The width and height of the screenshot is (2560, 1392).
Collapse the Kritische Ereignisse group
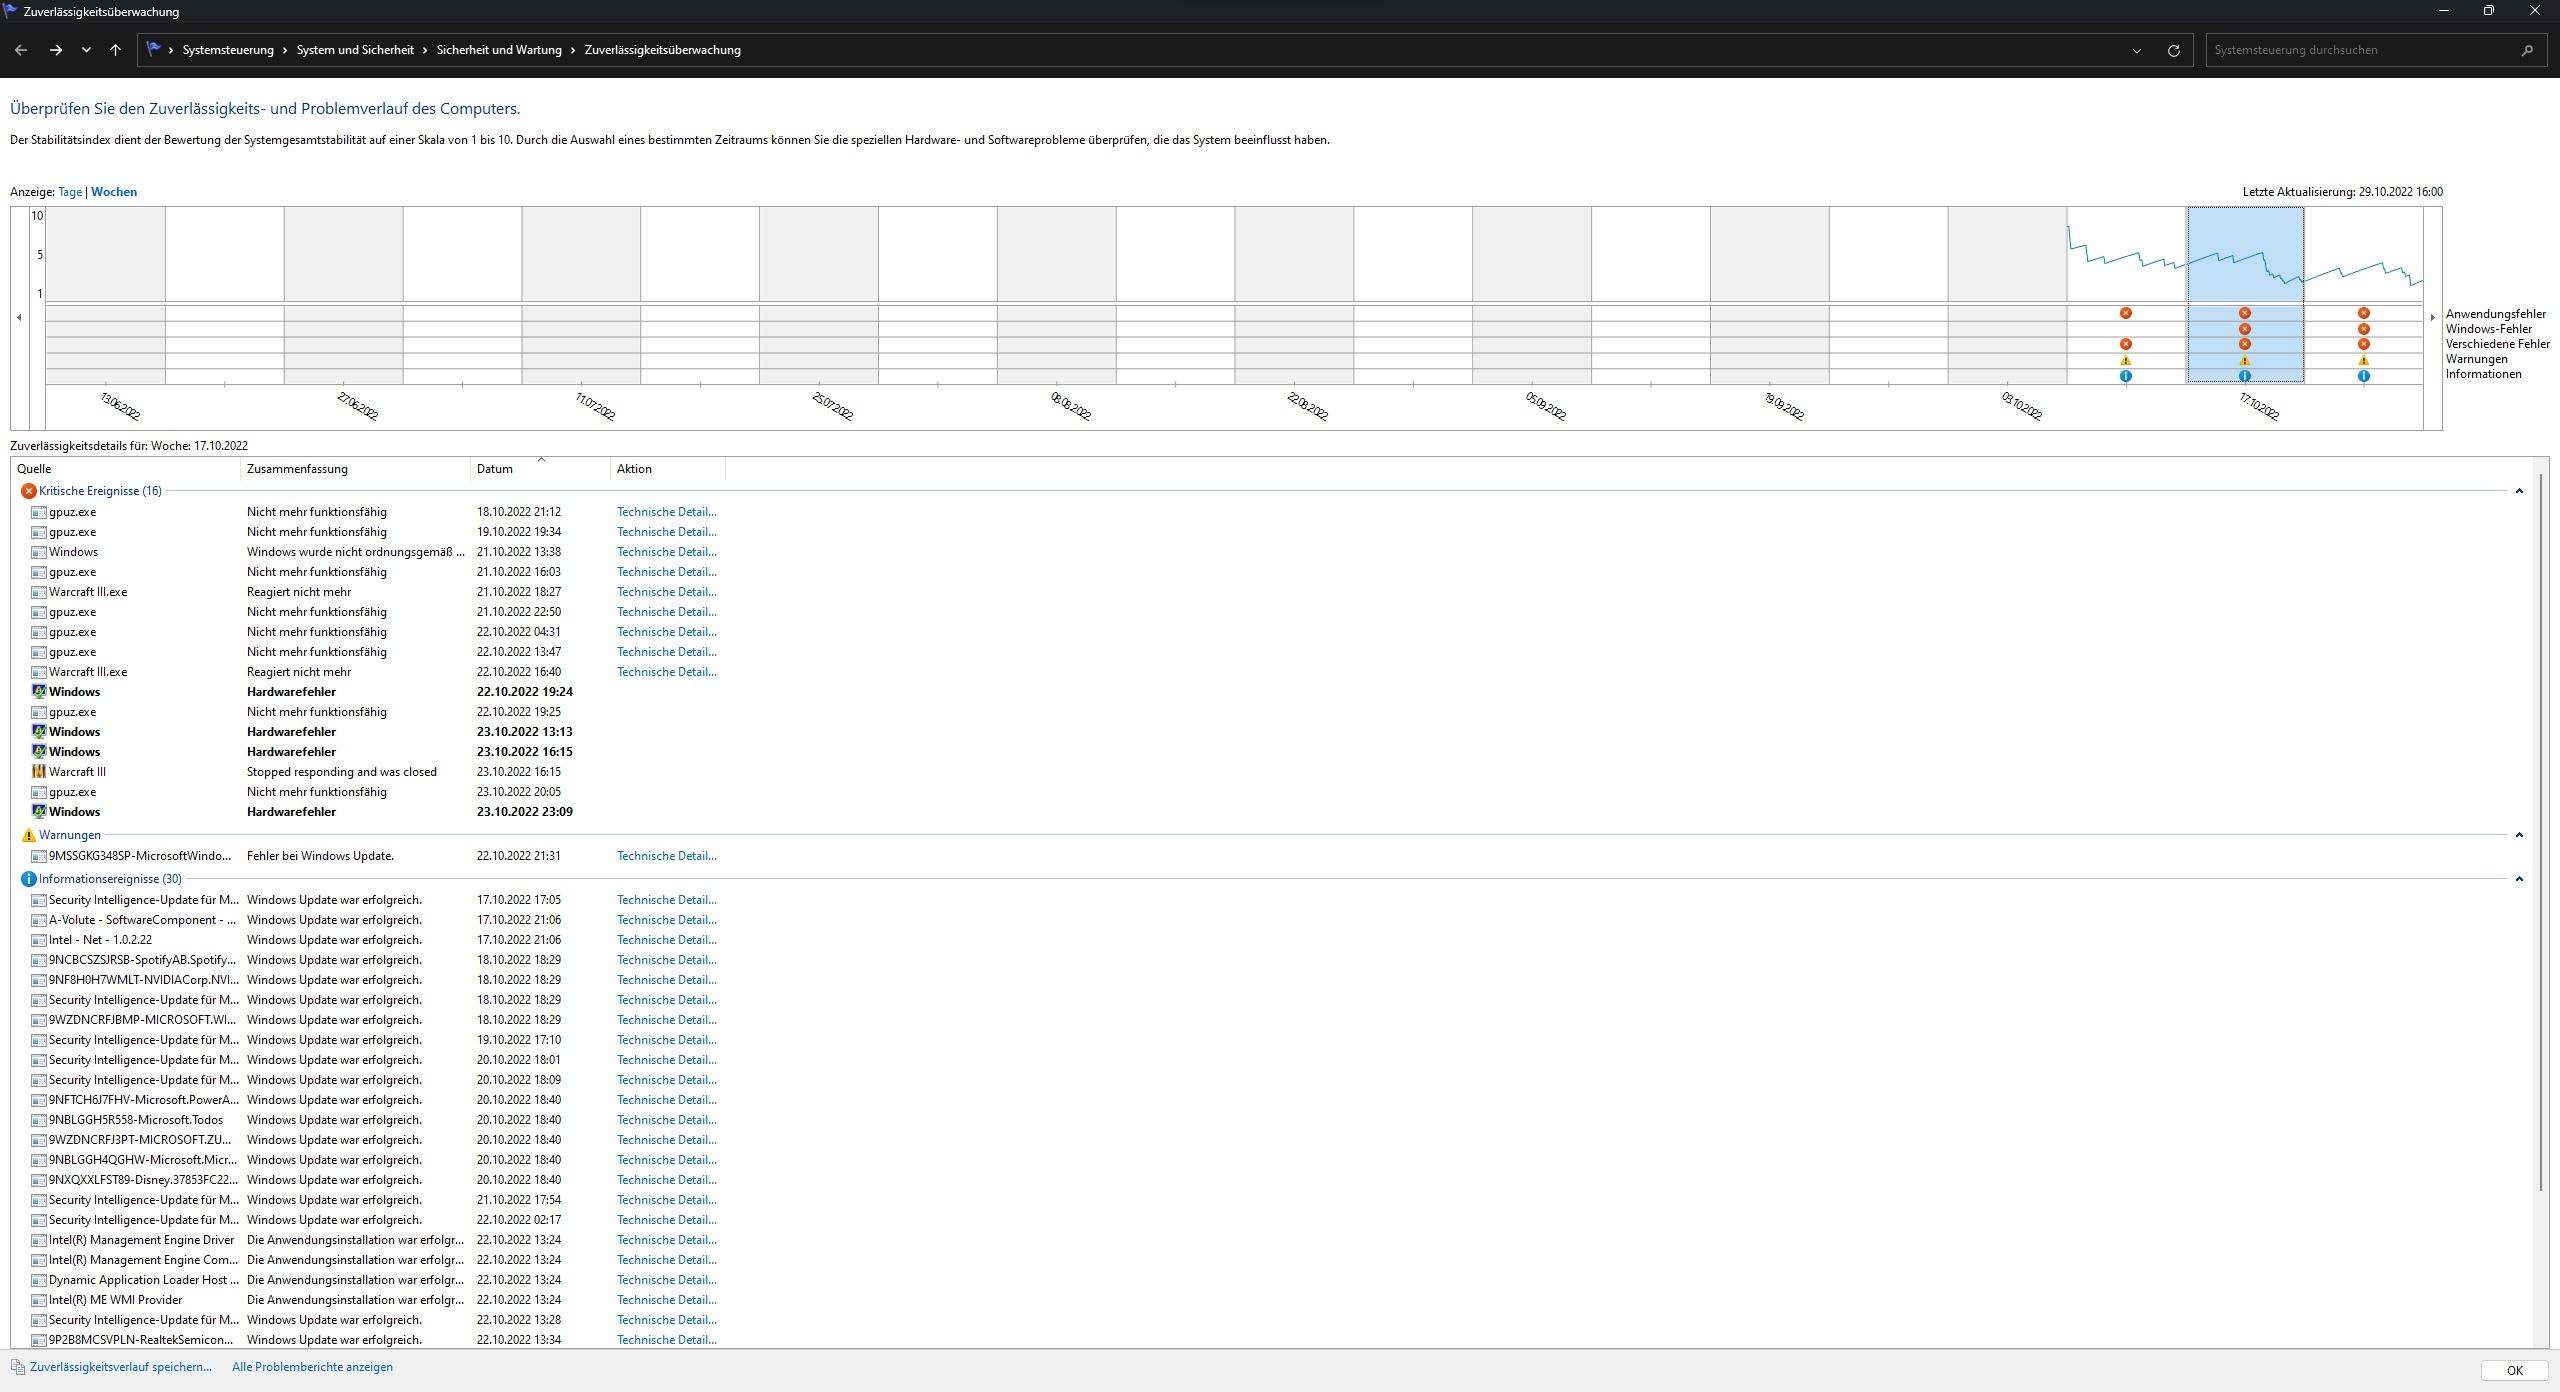point(2519,491)
